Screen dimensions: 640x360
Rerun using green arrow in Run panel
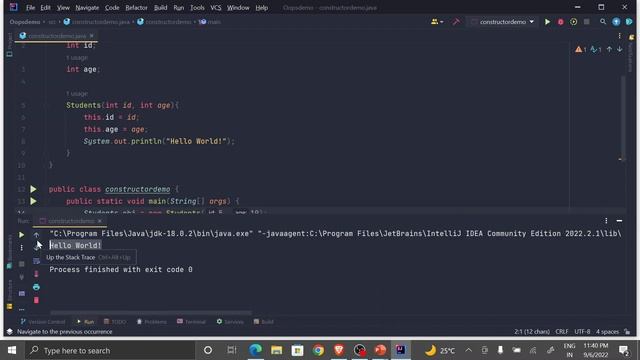point(21,235)
